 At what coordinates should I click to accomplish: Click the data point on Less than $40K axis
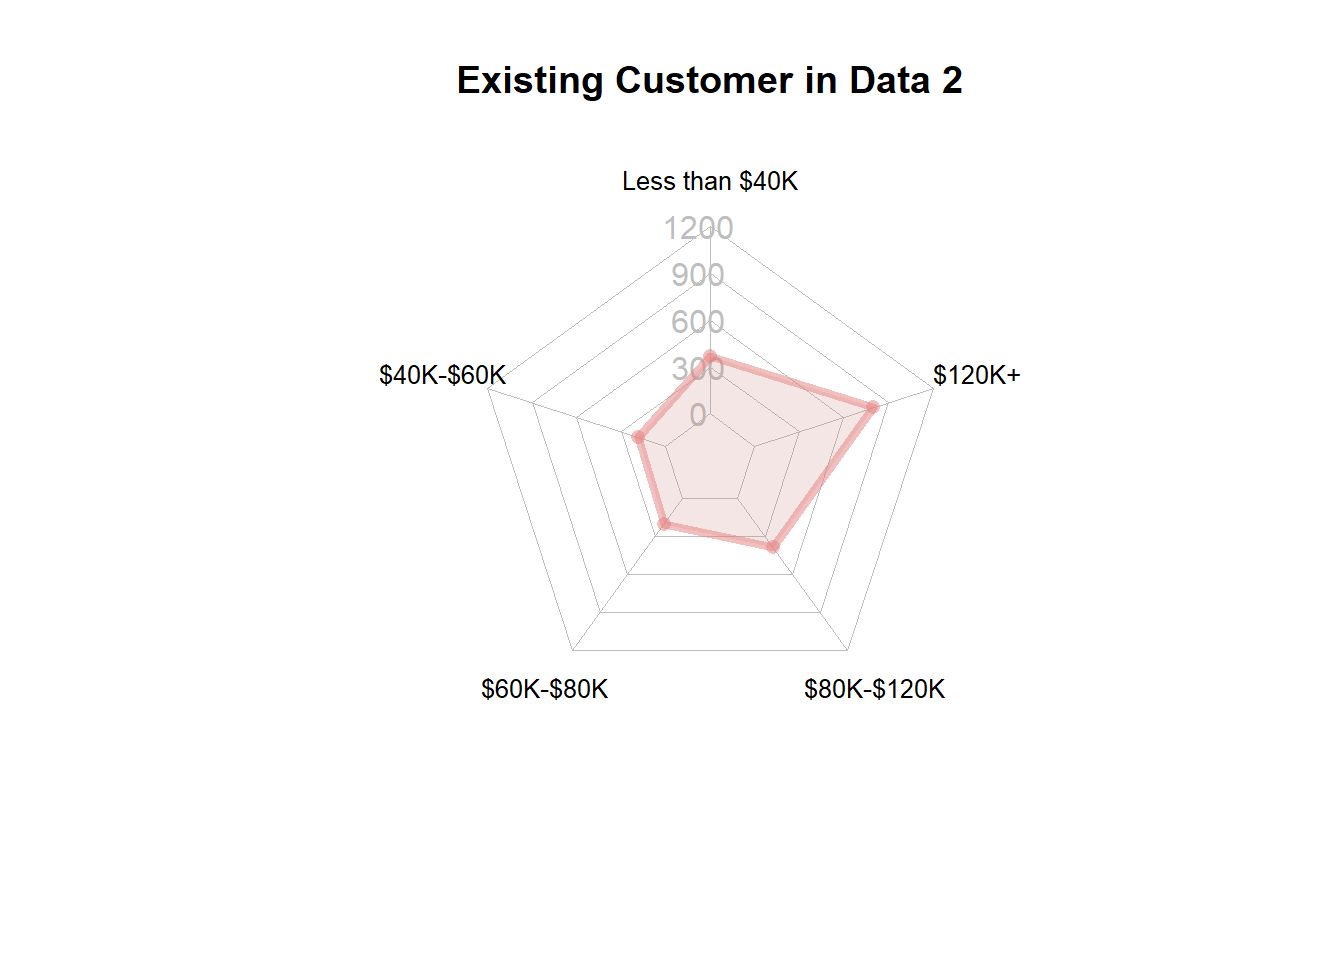pos(710,357)
